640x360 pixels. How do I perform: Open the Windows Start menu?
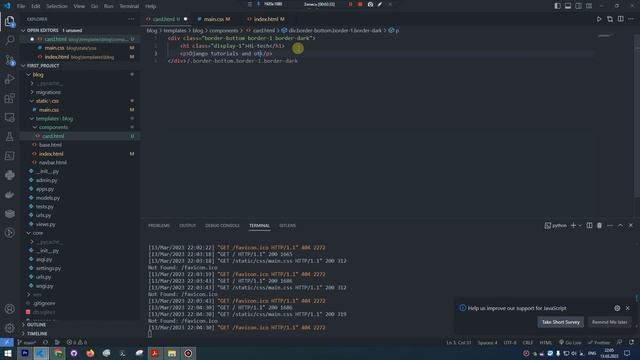pos(7,353)
